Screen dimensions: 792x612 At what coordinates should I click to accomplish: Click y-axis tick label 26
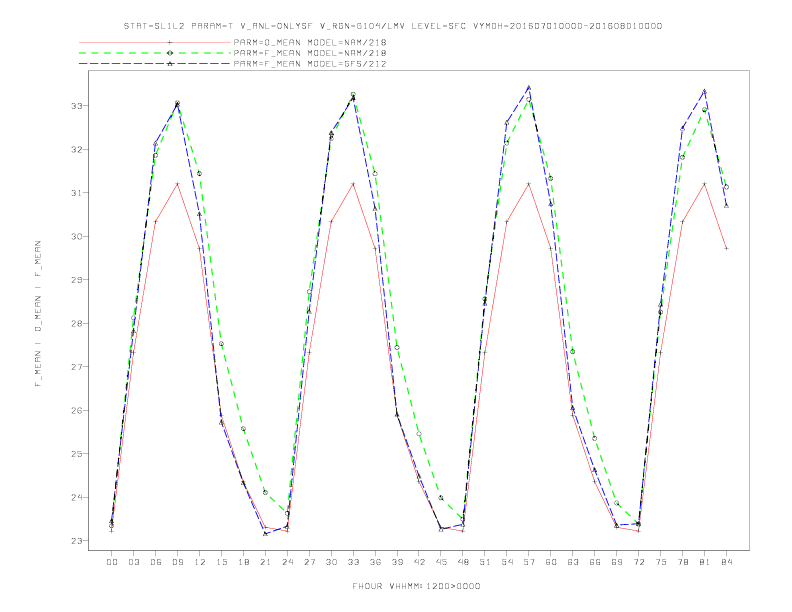tap(77, 411)
